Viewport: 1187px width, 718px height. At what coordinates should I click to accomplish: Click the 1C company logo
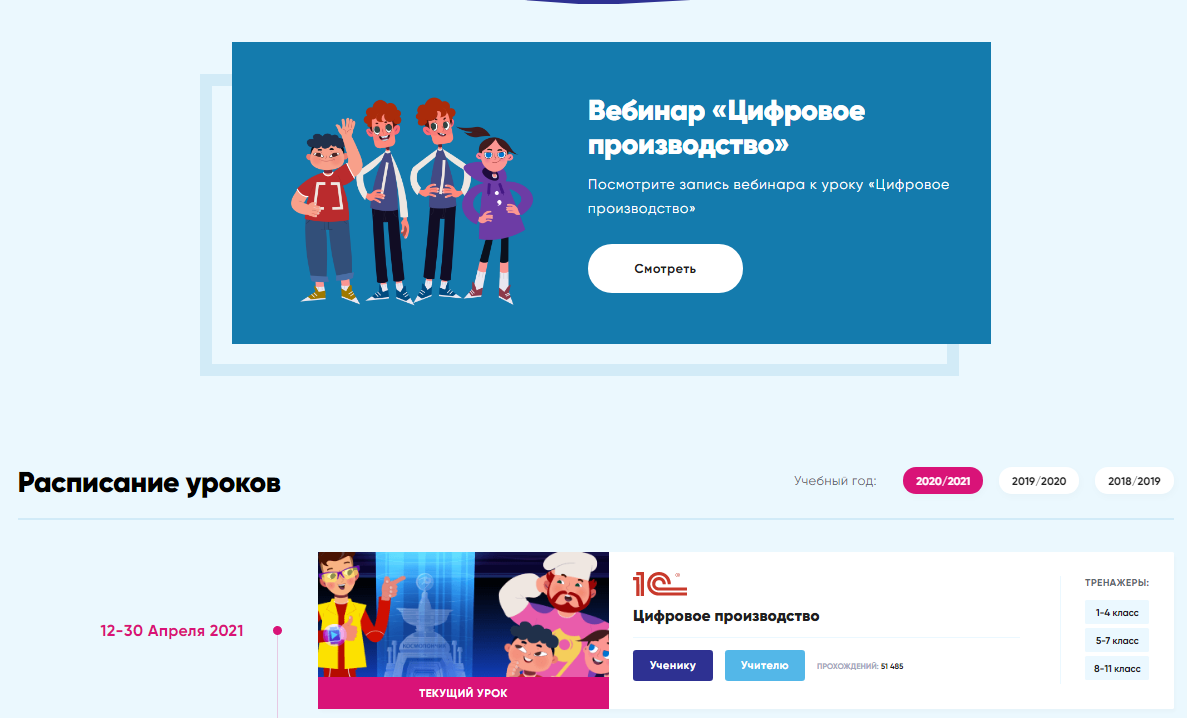pos(659,584)
